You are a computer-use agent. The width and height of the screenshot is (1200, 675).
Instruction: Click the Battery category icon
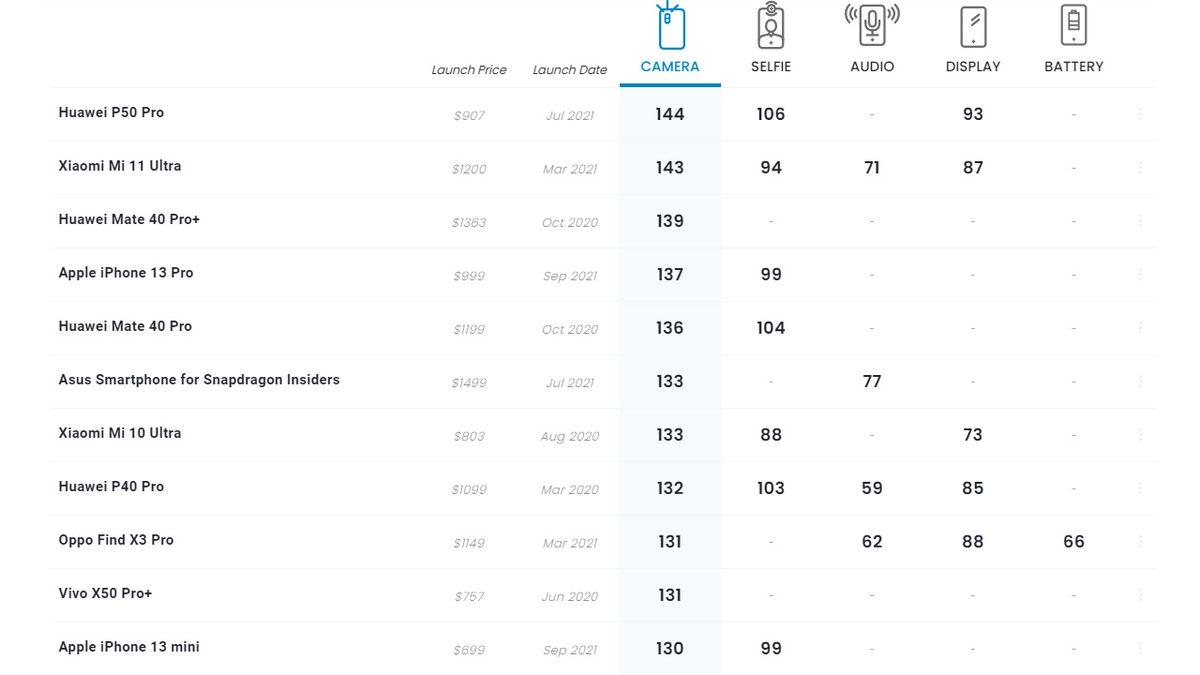(x=1074, y=26)
